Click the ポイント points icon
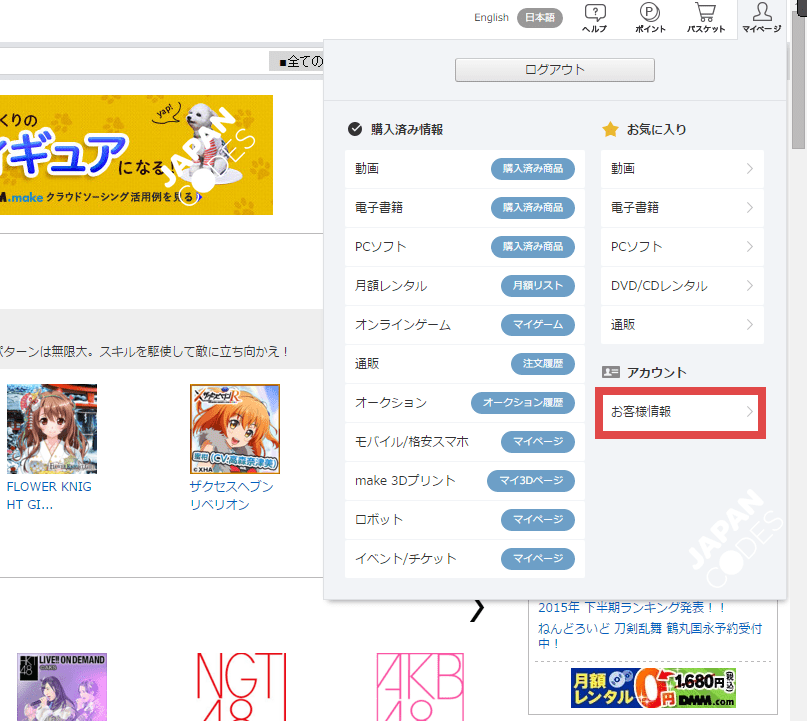Viewport: 807px width, 721px height. pyautogui.click(x=650, y=18)
